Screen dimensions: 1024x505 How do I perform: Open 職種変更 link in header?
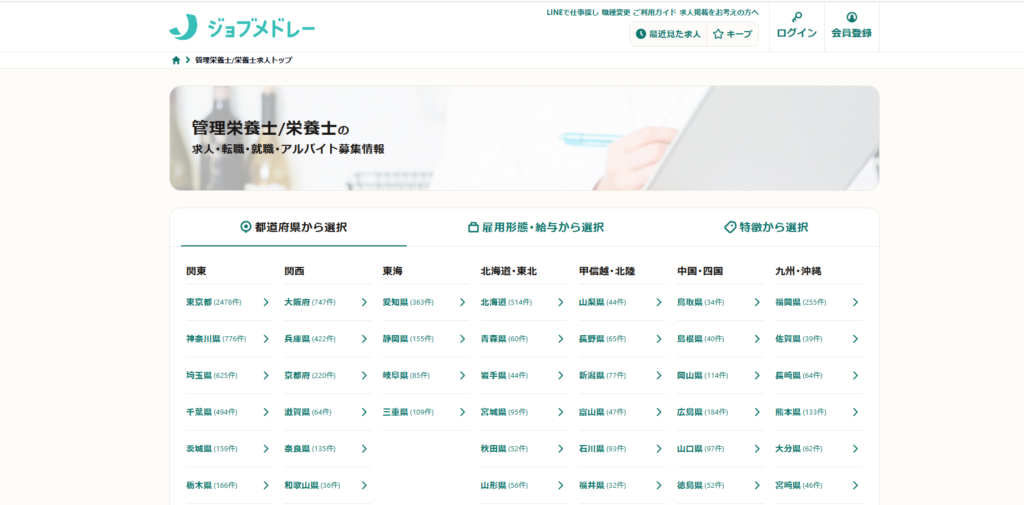[x=615, y=12]
